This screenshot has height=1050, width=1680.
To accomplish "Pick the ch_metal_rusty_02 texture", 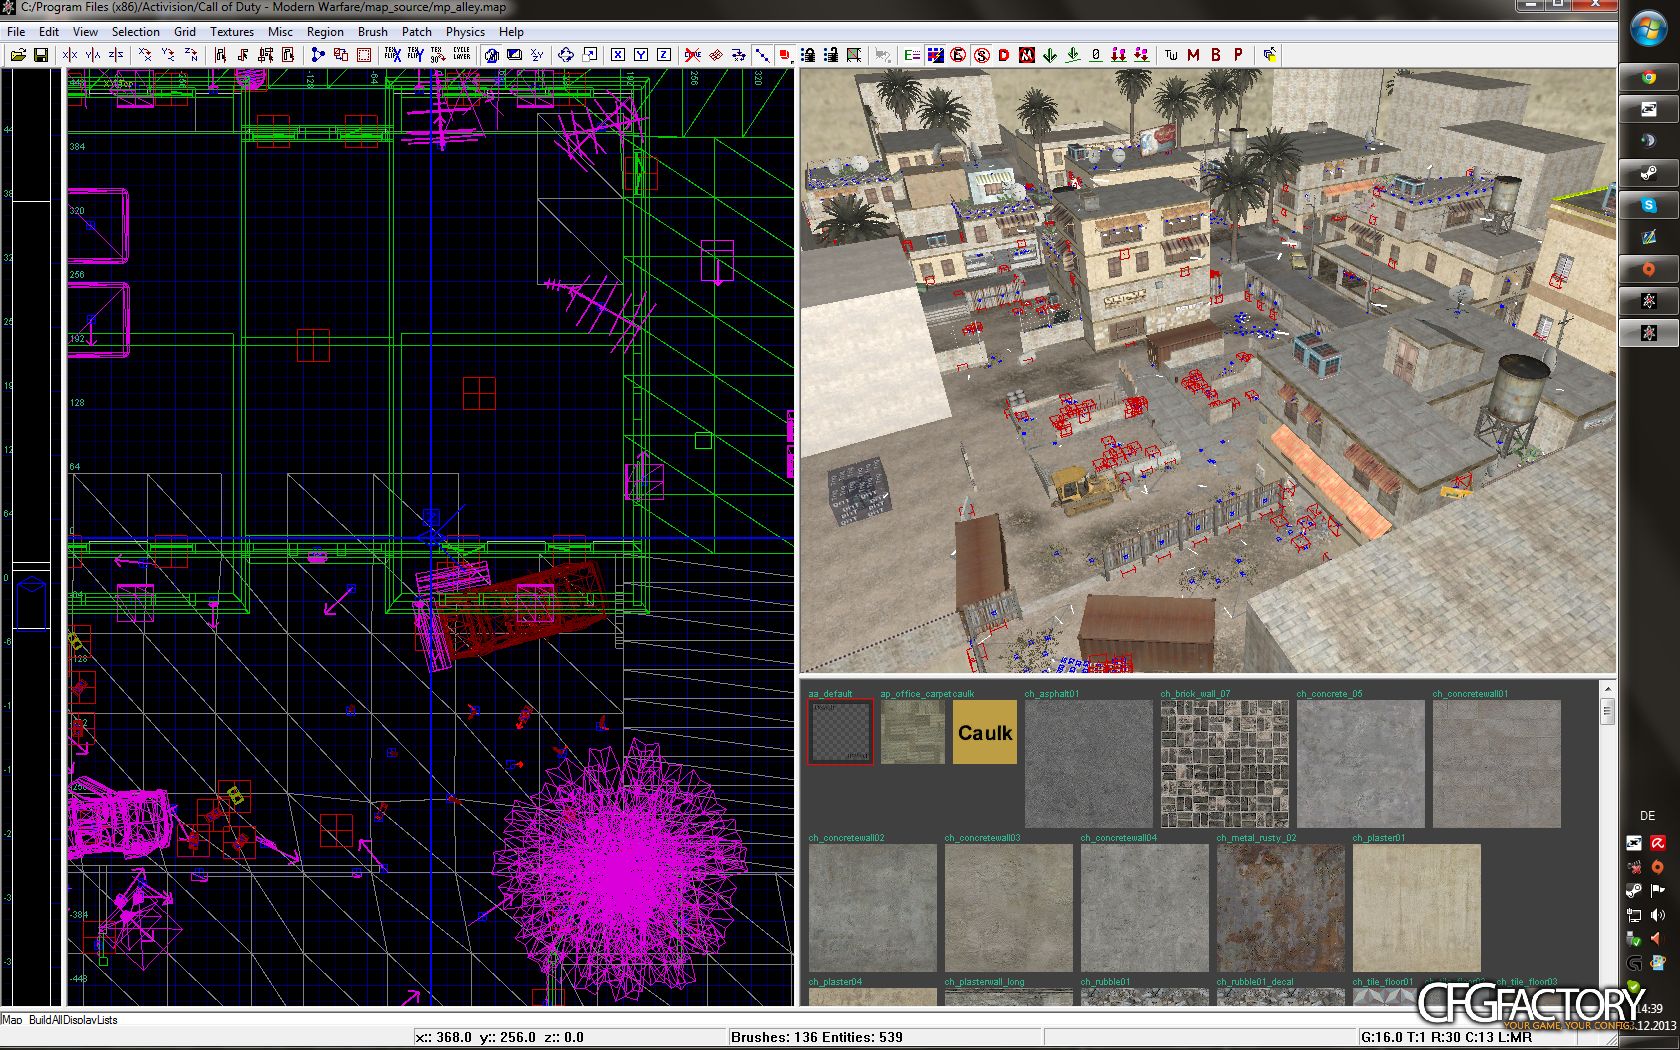I will click(x=1281, y=908).
